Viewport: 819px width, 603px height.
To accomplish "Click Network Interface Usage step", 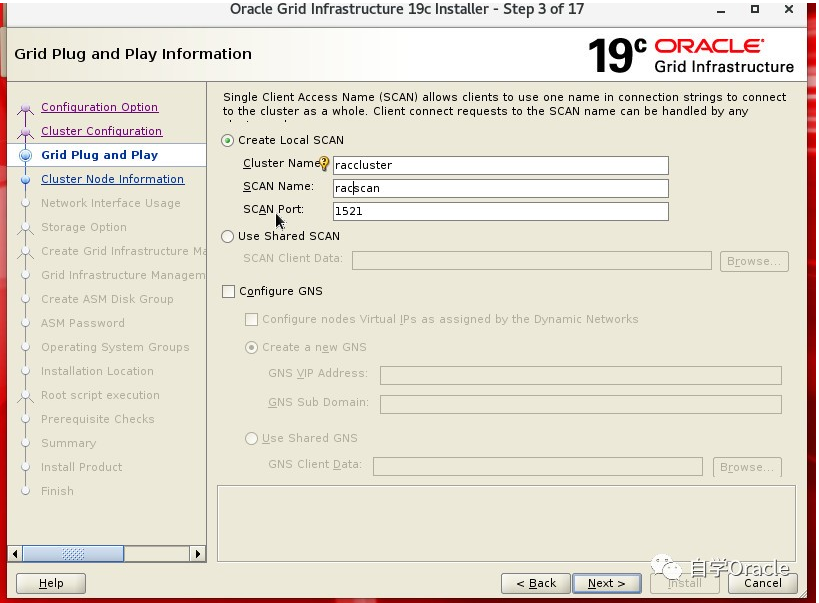I will 111,203.
